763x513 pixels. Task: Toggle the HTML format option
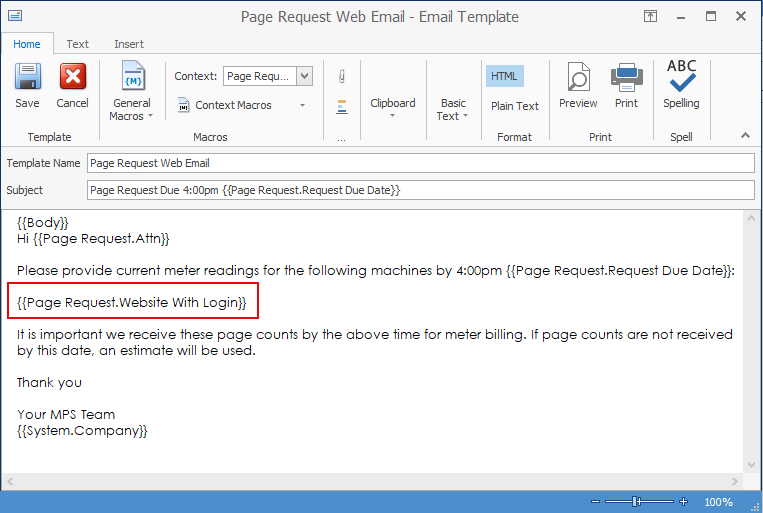tap(504, 76)
